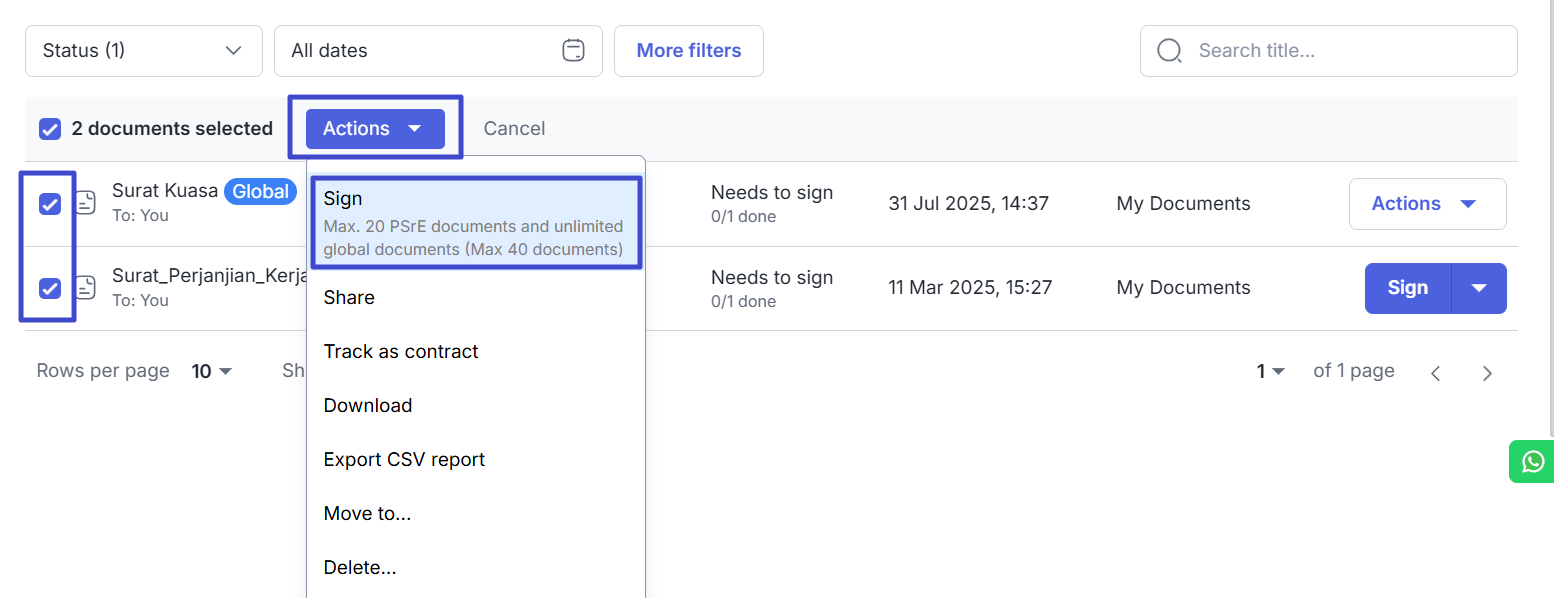Toggle the select-all documents checkbox

tap(50, 129)
